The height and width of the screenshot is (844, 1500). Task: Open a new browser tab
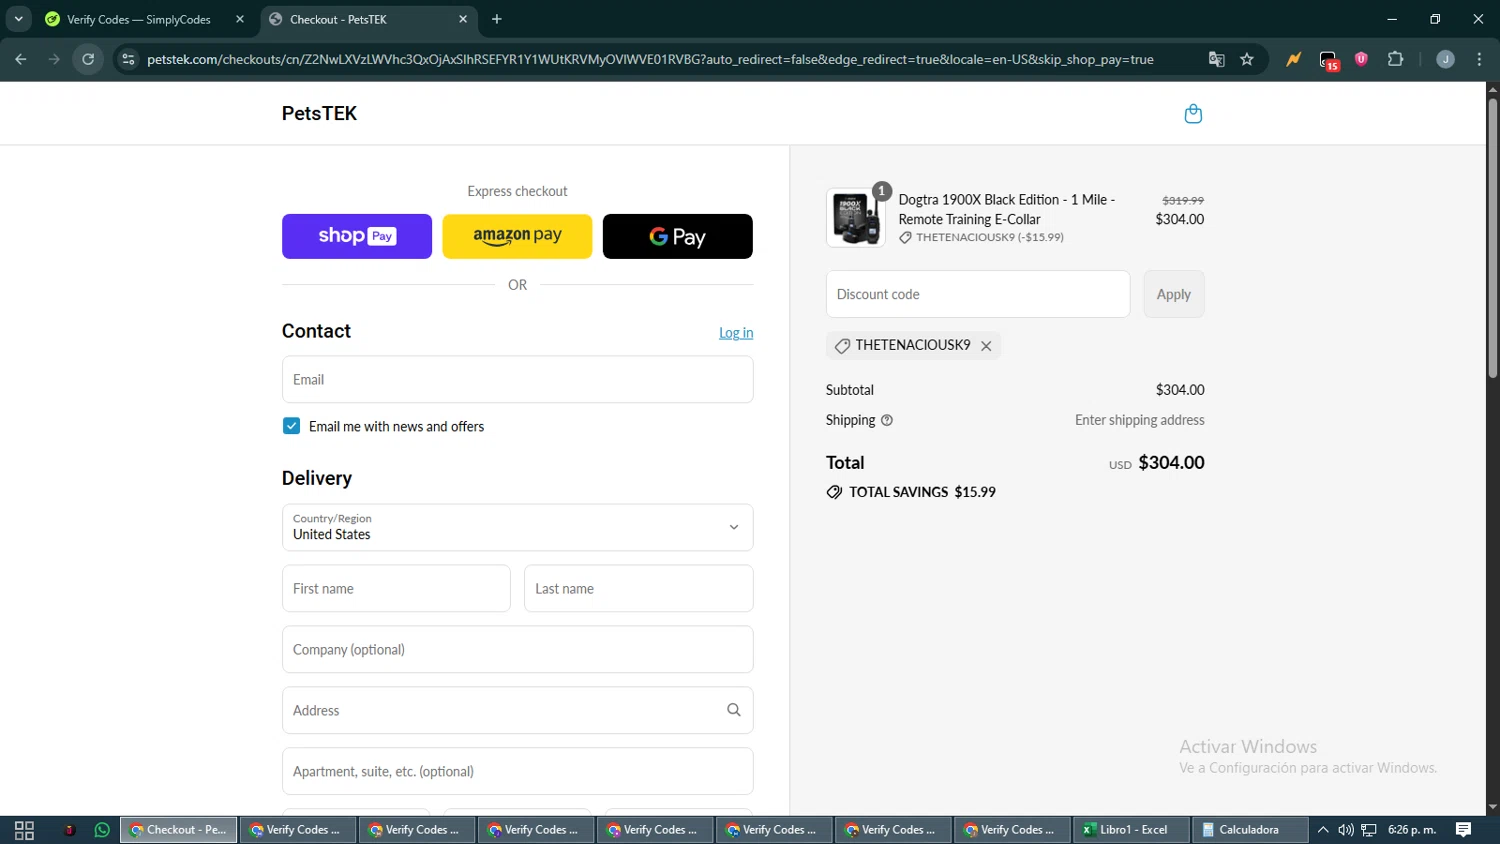pos(497,19)
